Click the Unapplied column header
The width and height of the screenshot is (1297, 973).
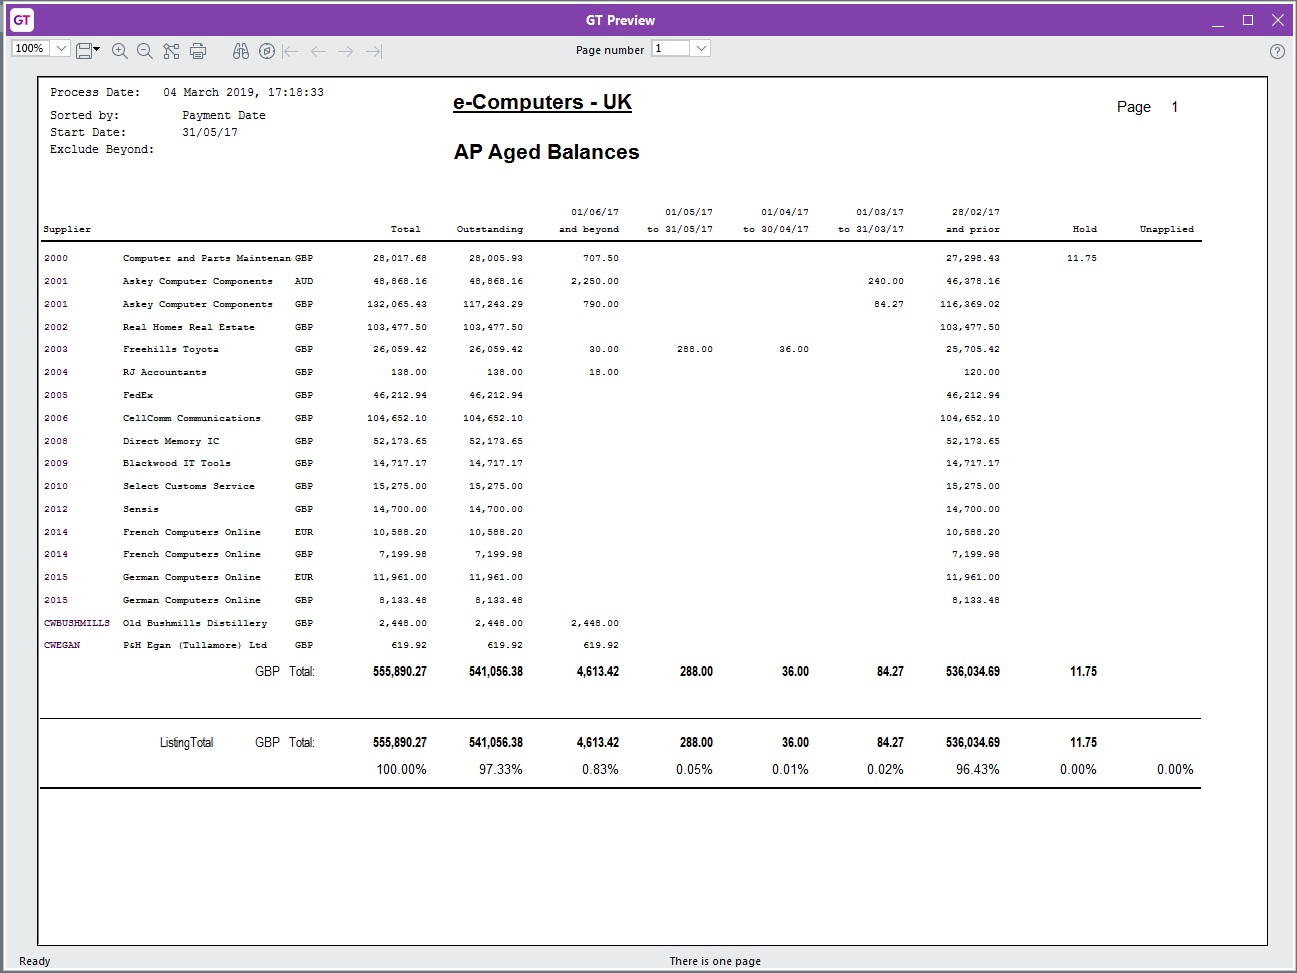click(1167, 229)
